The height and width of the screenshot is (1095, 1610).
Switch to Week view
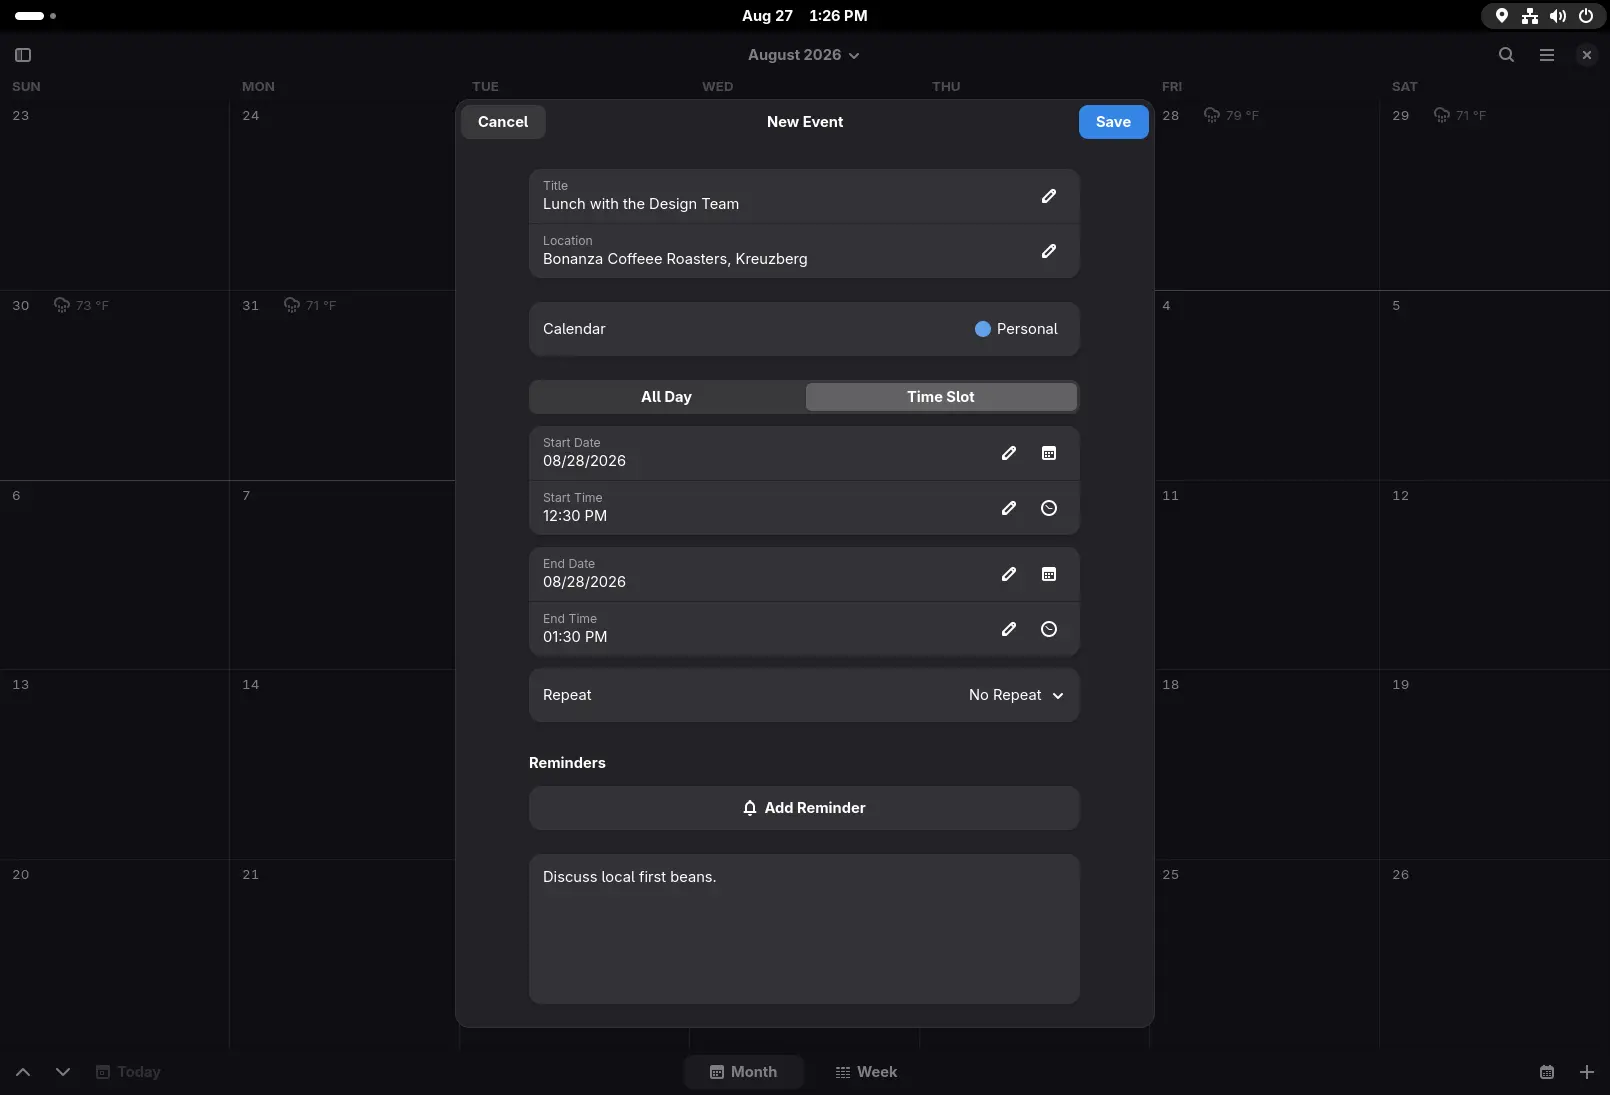[x=866, y=1072]
